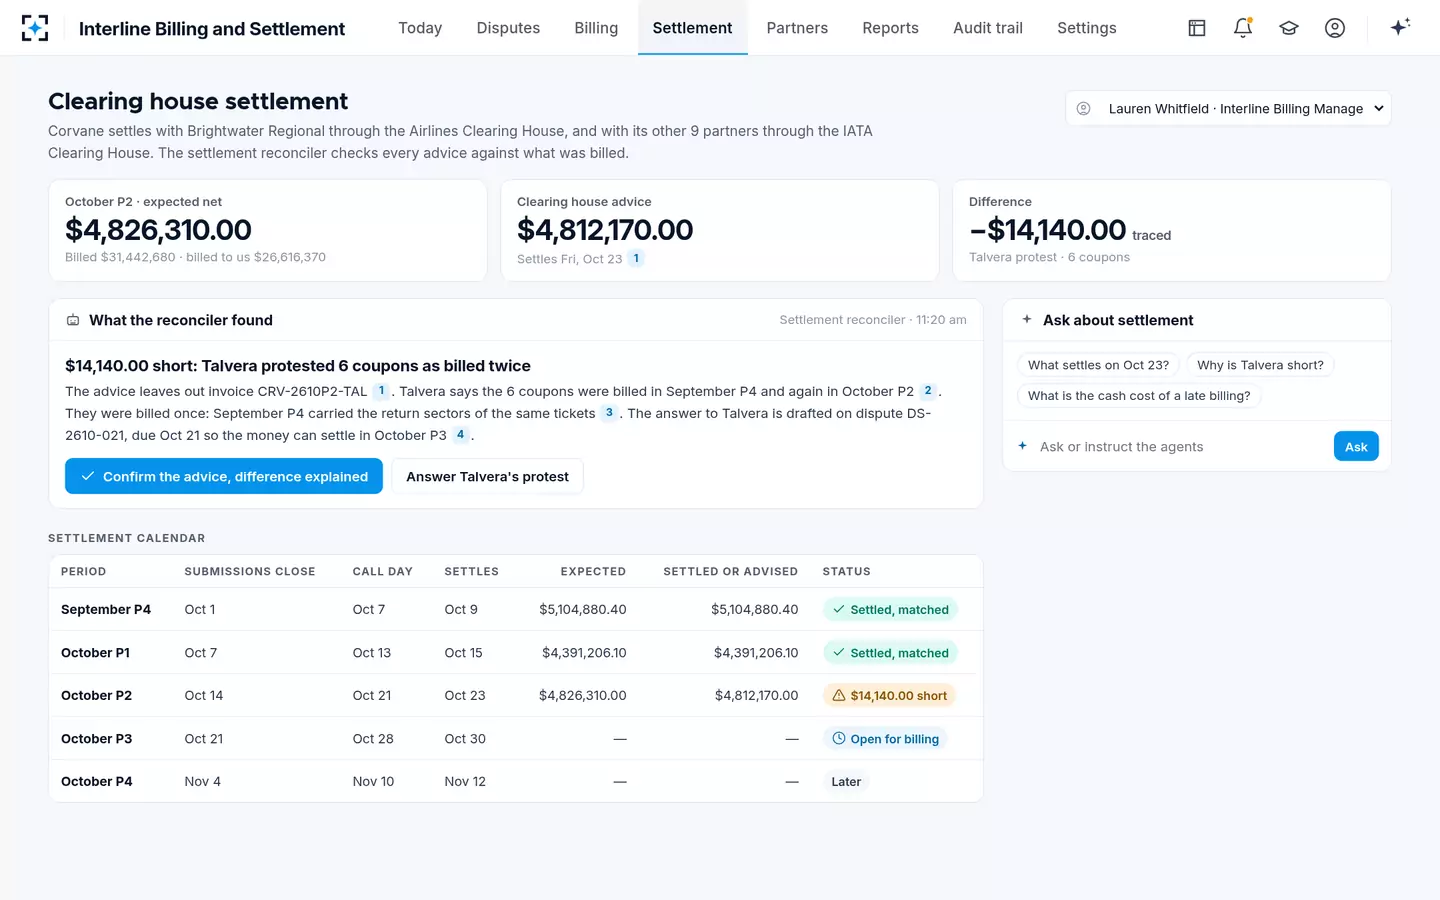Viewport: 1440px width, 900px height.
Task: Click September P4 'Settled, matched' badge
Action: pos(890,609)
